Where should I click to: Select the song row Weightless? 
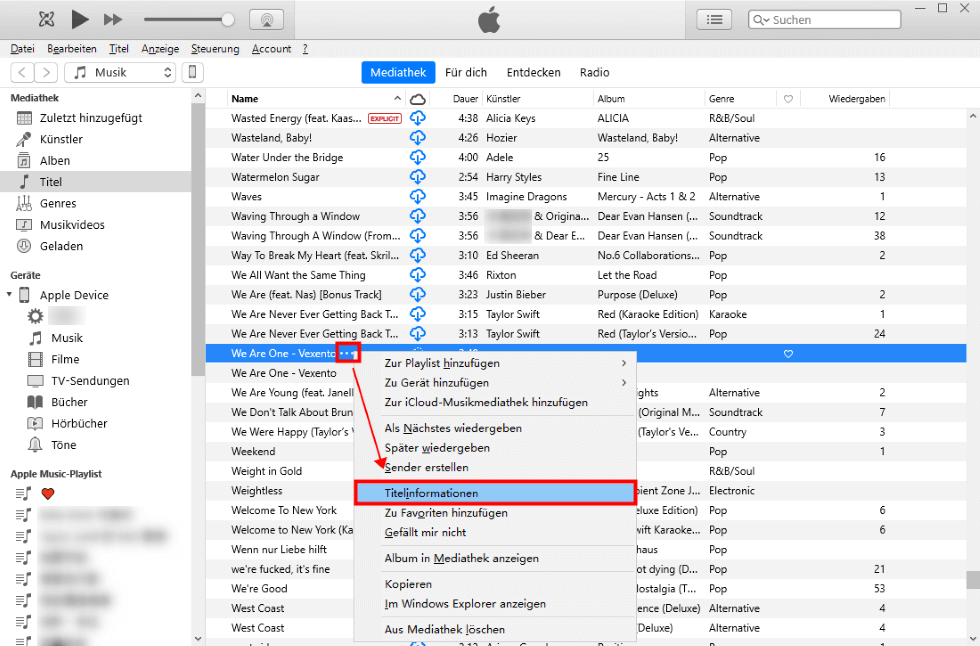256,490
